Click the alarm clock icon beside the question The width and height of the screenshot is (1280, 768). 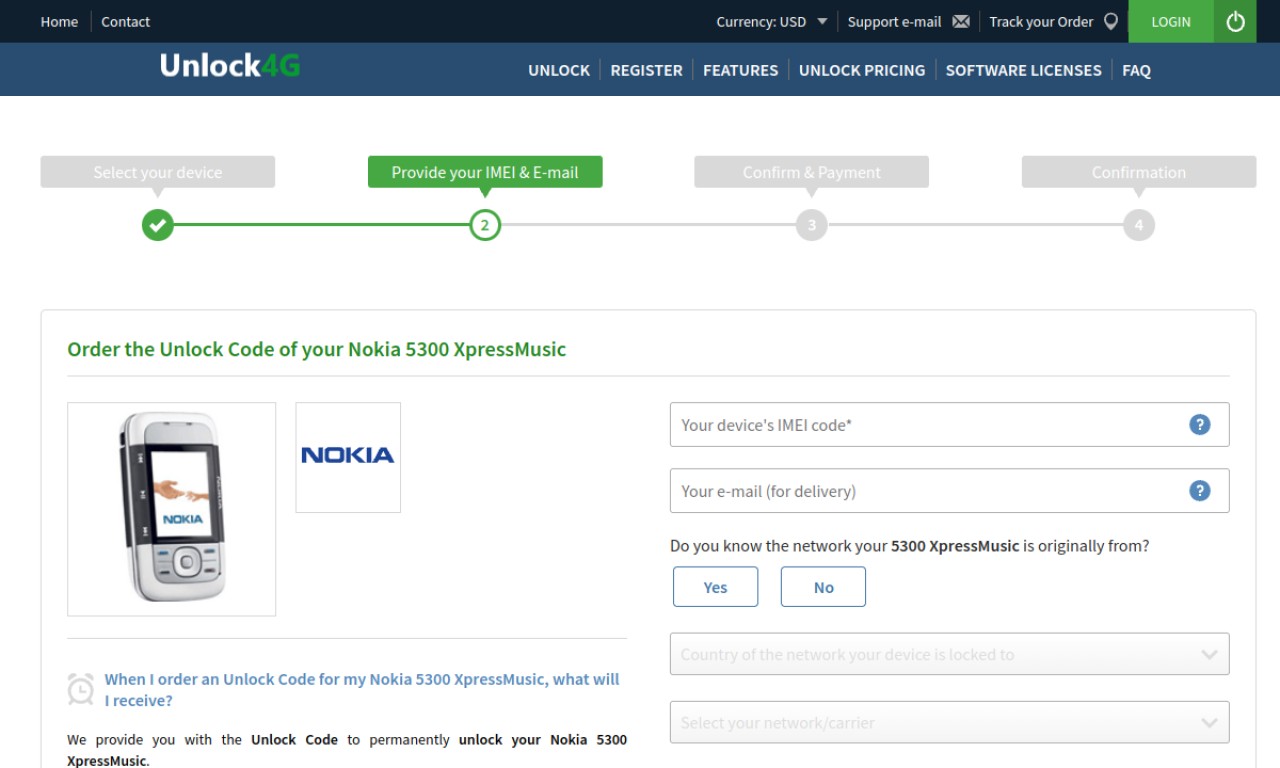[x=81, y=689]
